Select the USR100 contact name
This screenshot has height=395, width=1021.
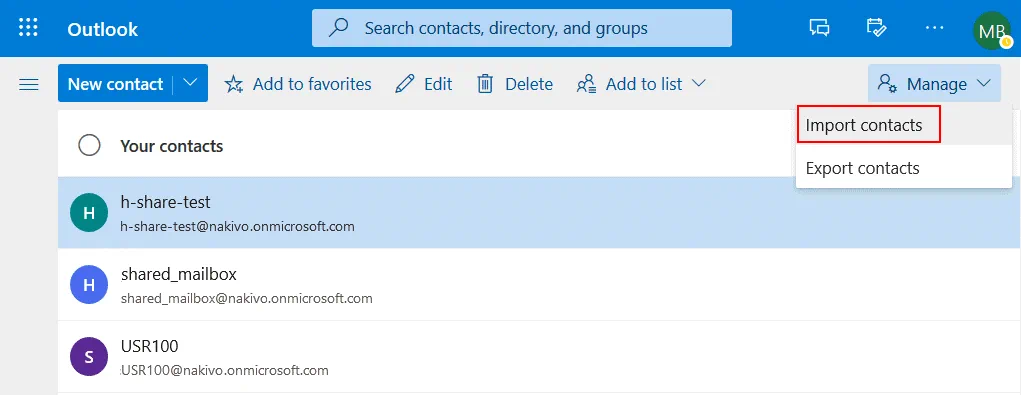[149, 346]
